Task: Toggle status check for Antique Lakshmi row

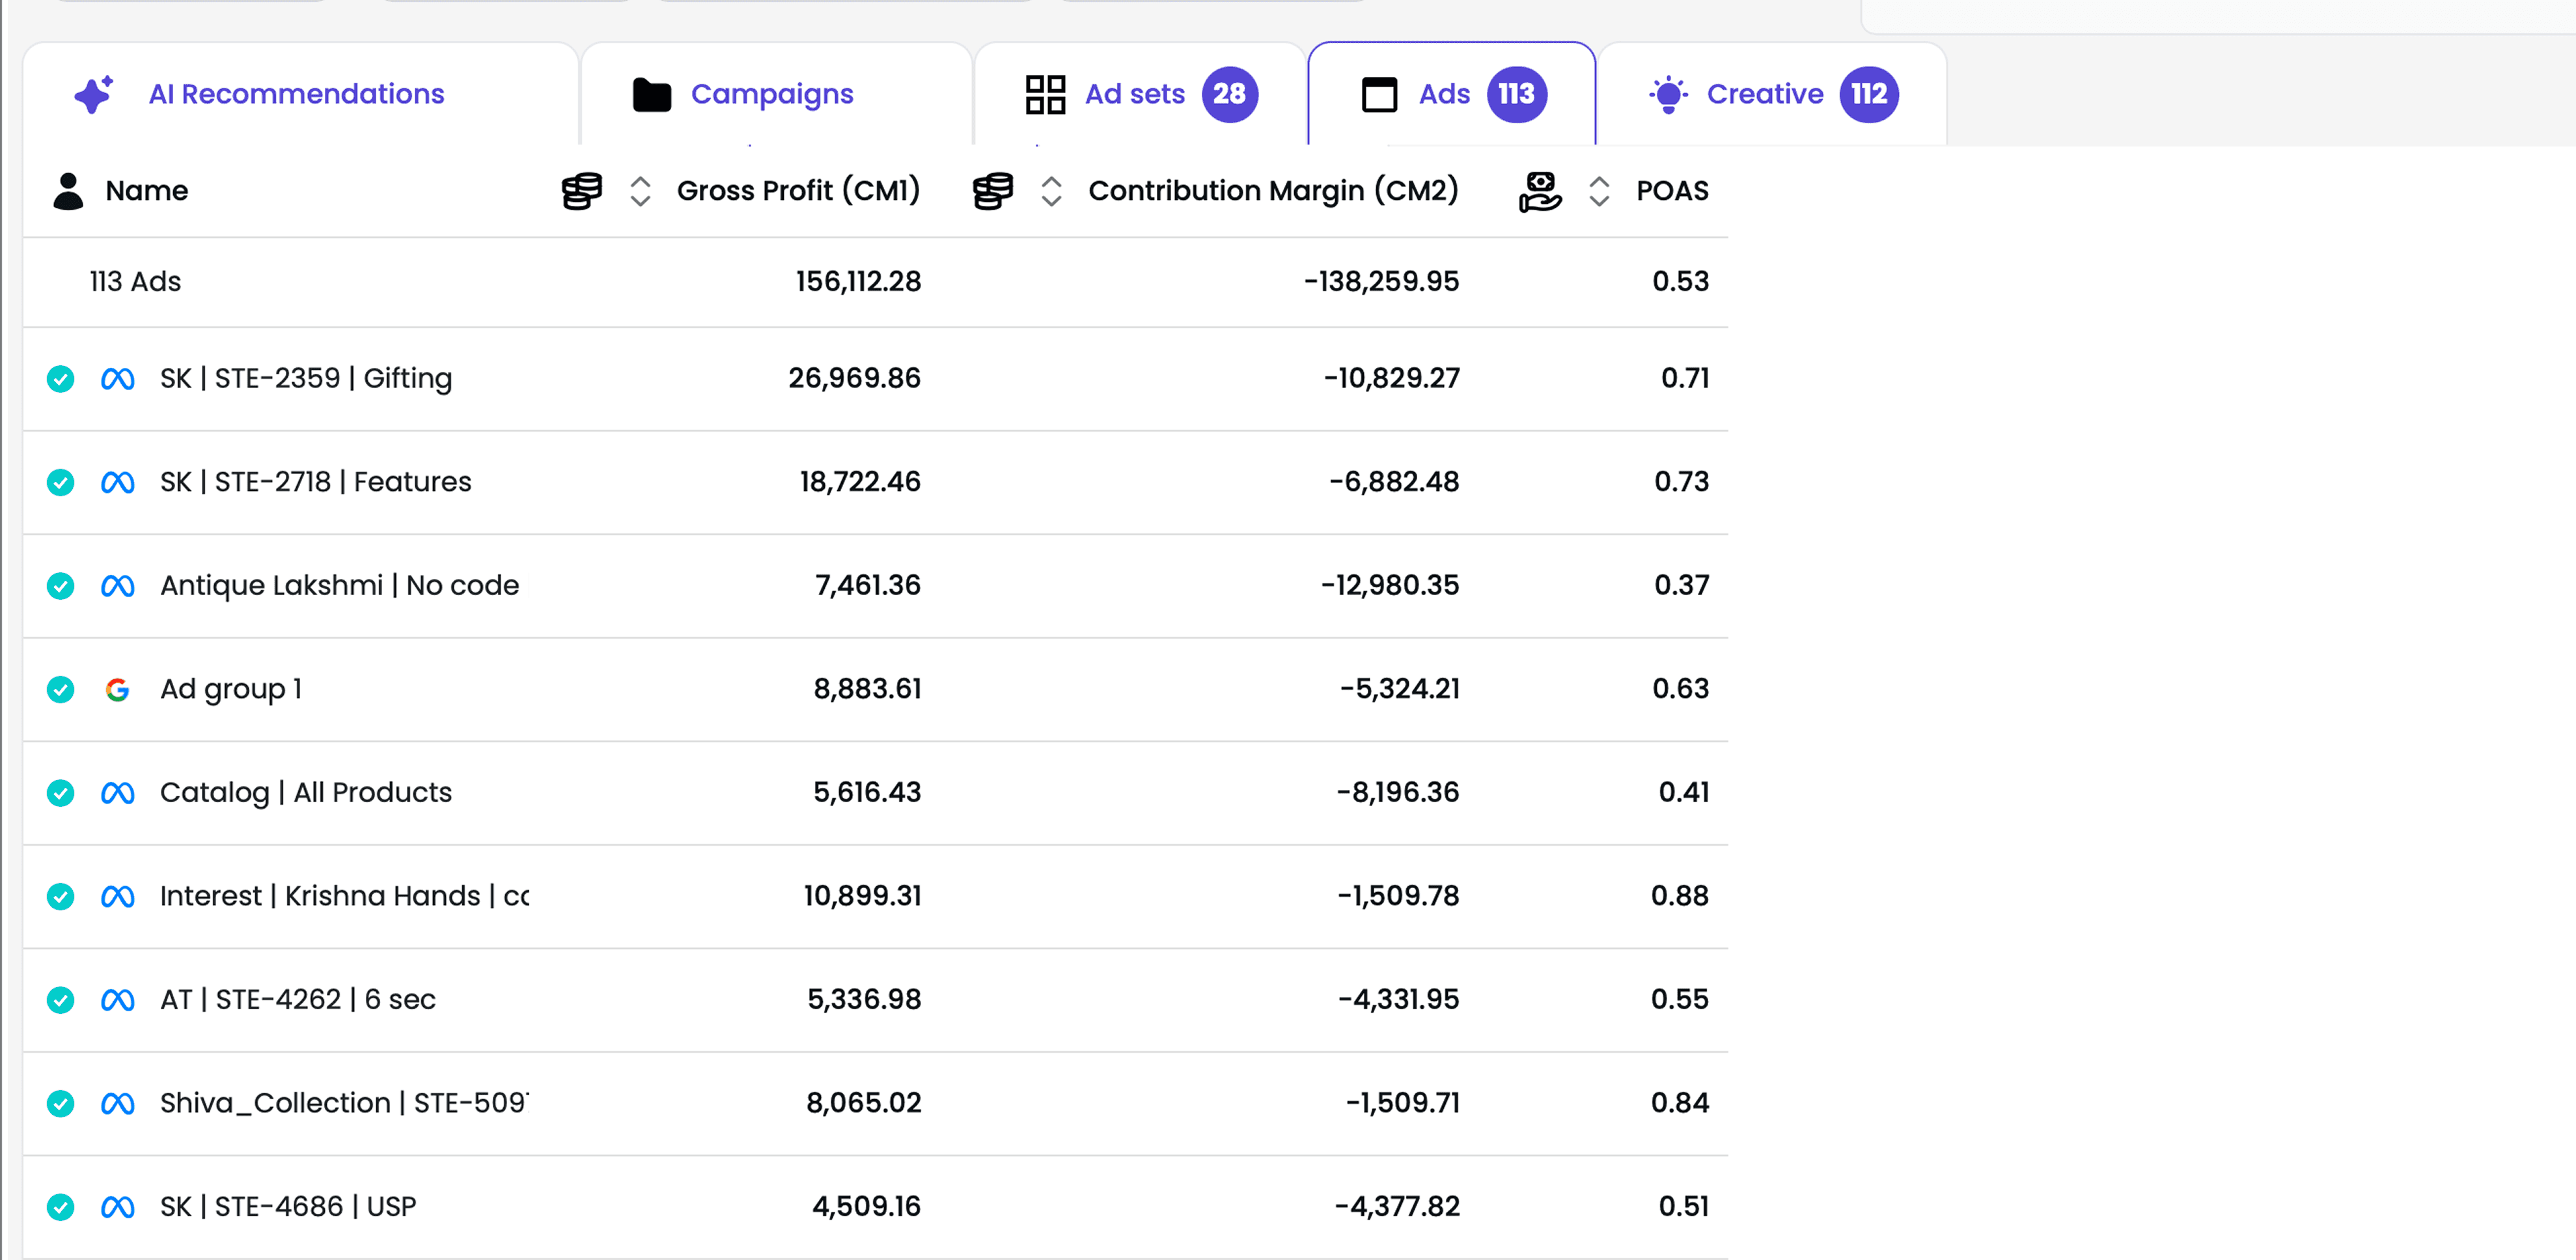Action: (61, 586)
